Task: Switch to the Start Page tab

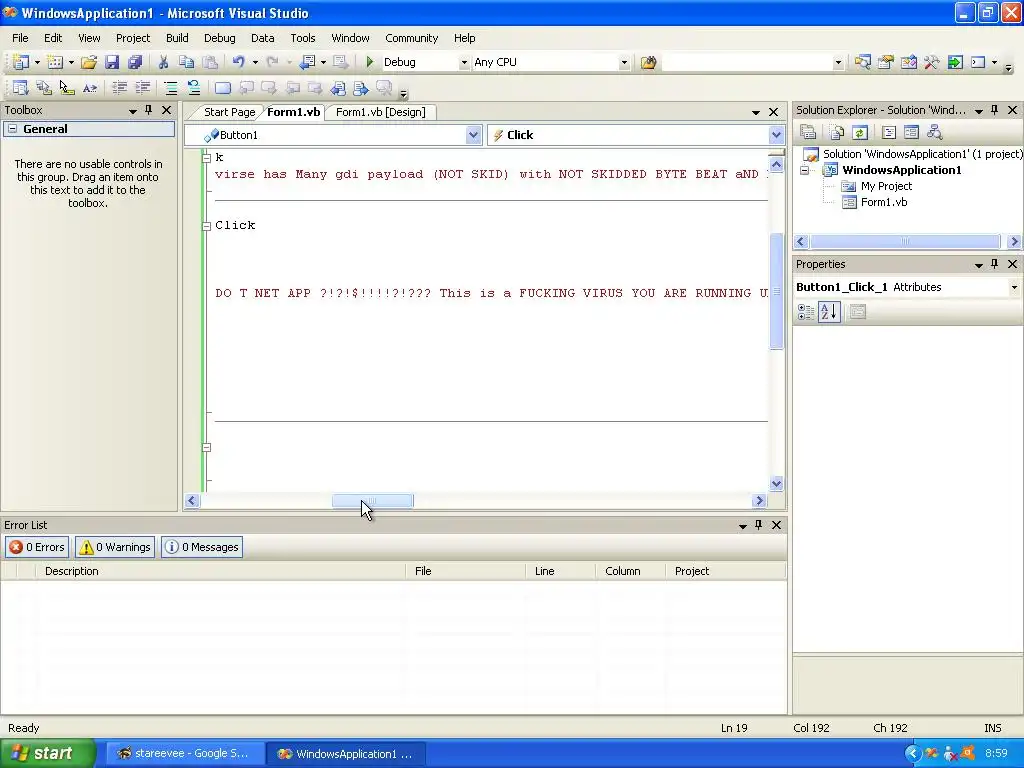Action: click(229, 112)
